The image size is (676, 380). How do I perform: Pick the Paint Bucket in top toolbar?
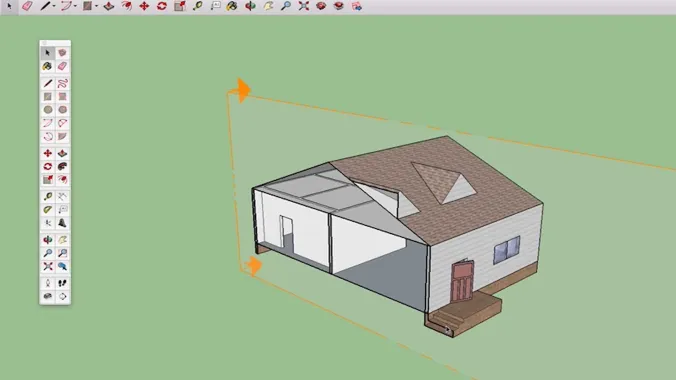coord(232,6)
